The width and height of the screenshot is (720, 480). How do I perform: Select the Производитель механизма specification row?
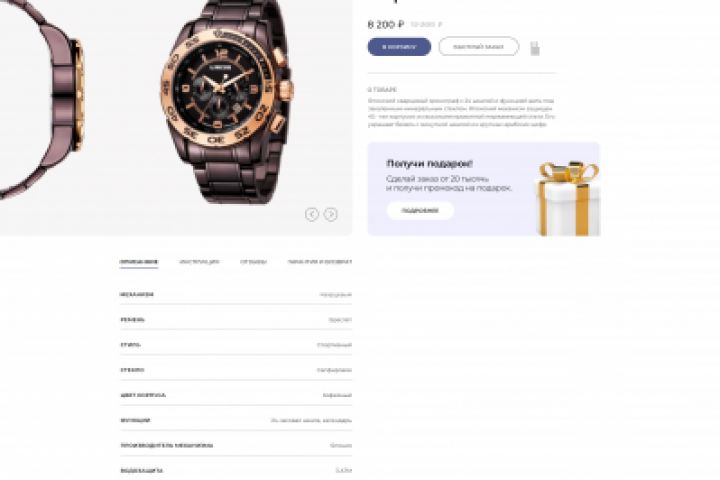click(236, 445)
